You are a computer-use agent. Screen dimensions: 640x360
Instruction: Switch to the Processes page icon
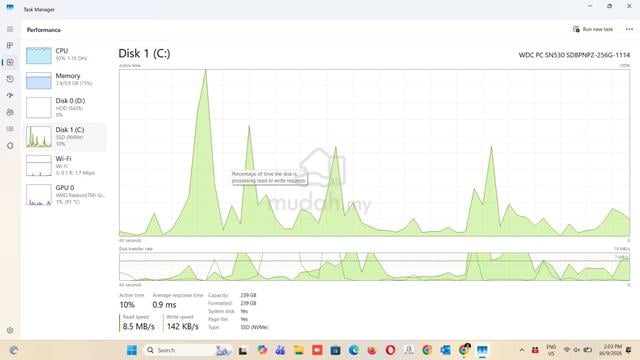[x=10, y=45]
